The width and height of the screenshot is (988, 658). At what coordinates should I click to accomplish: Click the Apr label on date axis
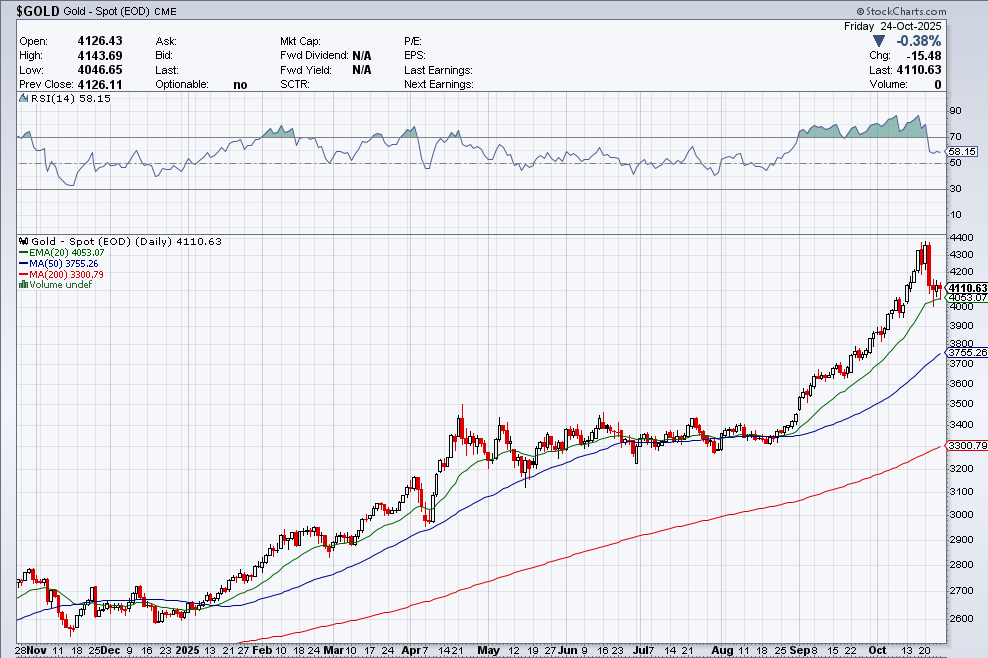click(411, 650)
